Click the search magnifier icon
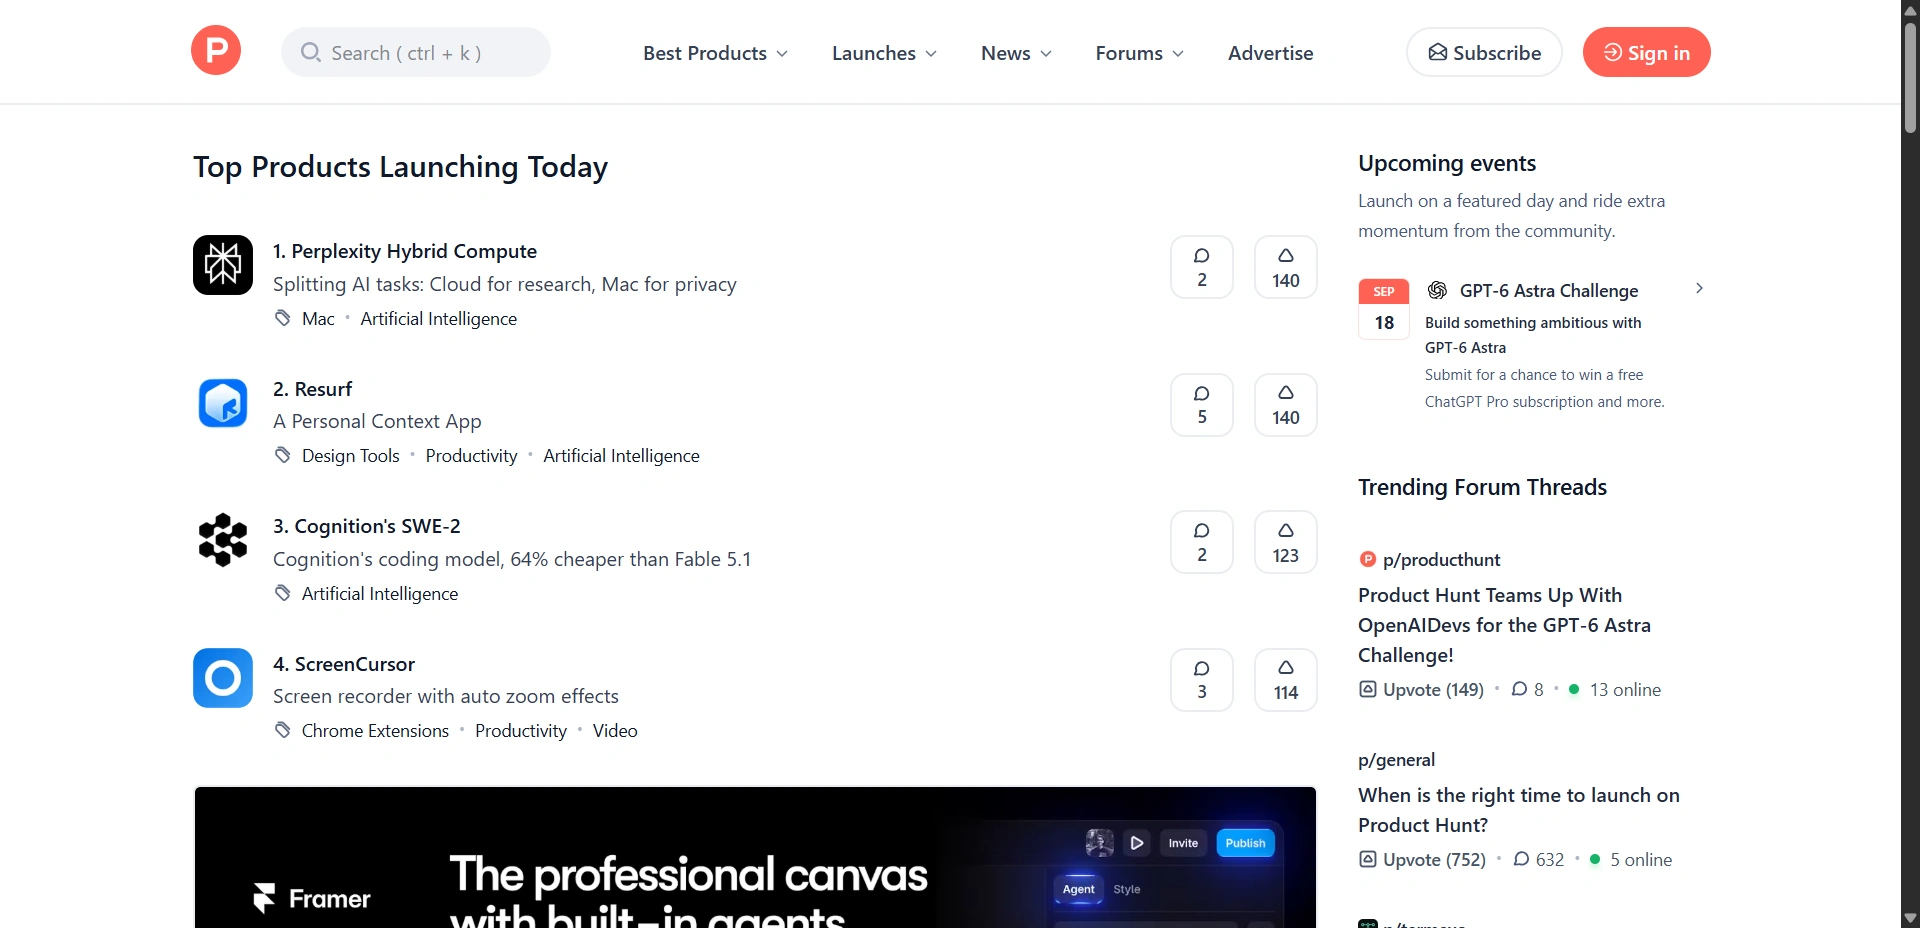This screenshot has width=1920, height=928. coord(311,52)
